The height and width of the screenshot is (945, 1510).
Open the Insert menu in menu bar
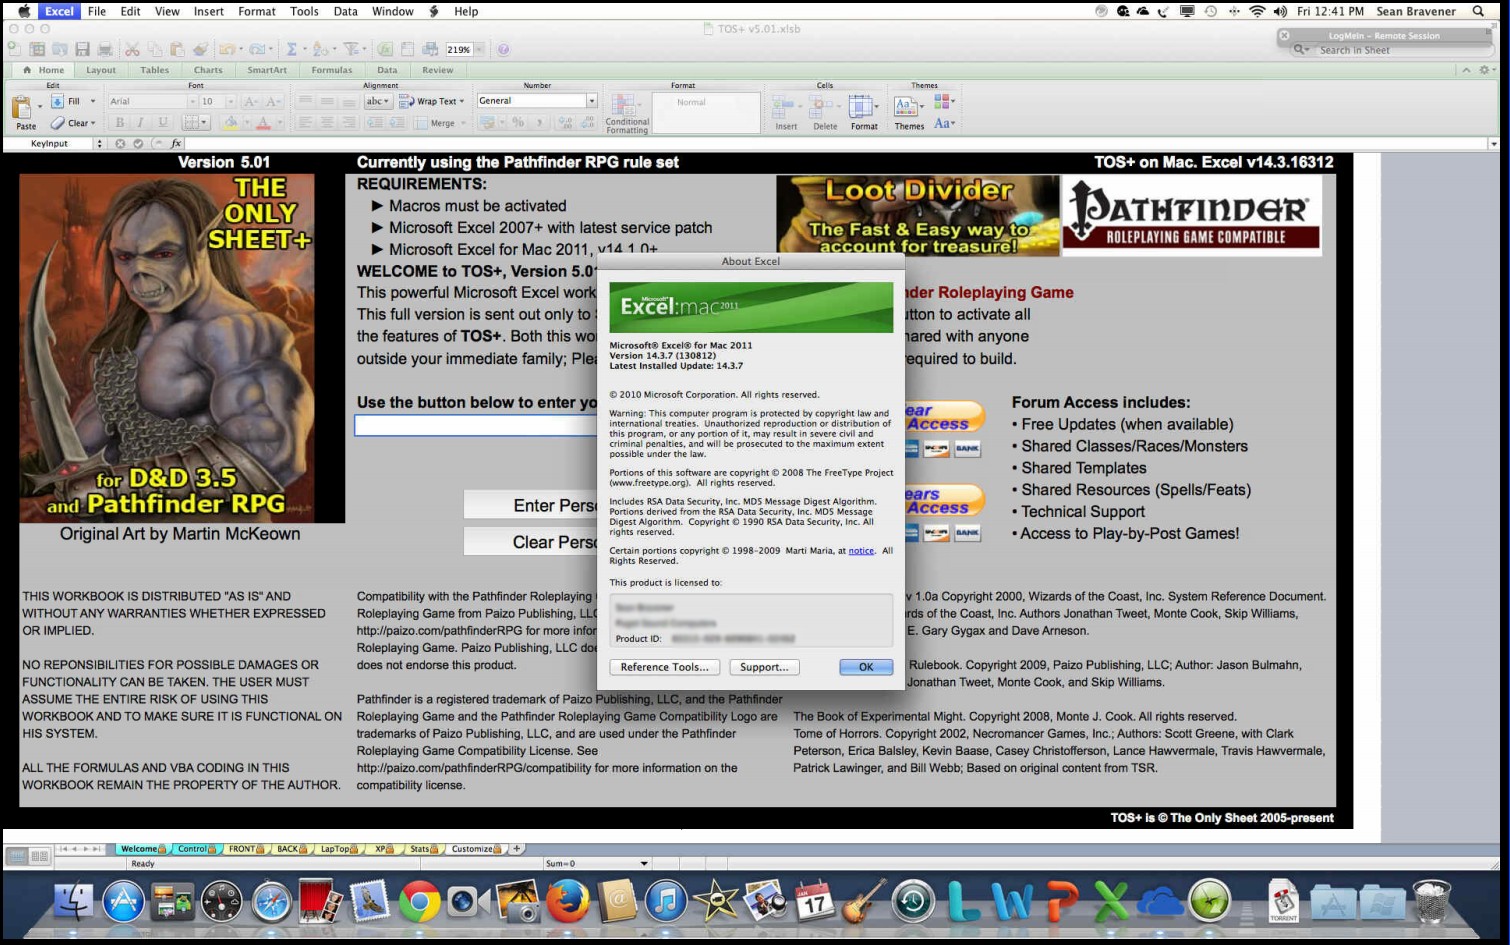point(208,11)
